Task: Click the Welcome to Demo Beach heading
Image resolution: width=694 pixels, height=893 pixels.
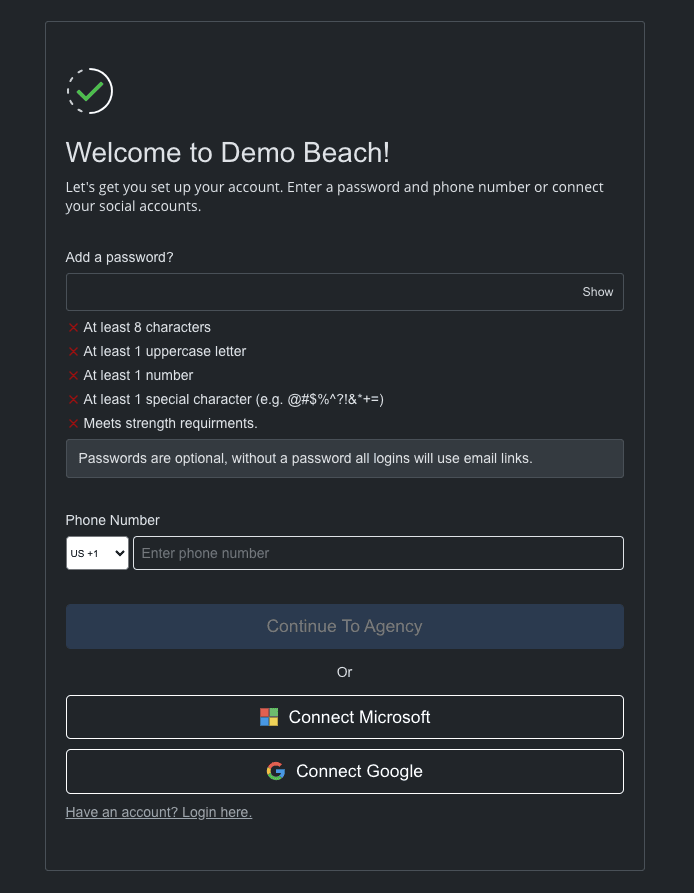Action: coord(228,153)
